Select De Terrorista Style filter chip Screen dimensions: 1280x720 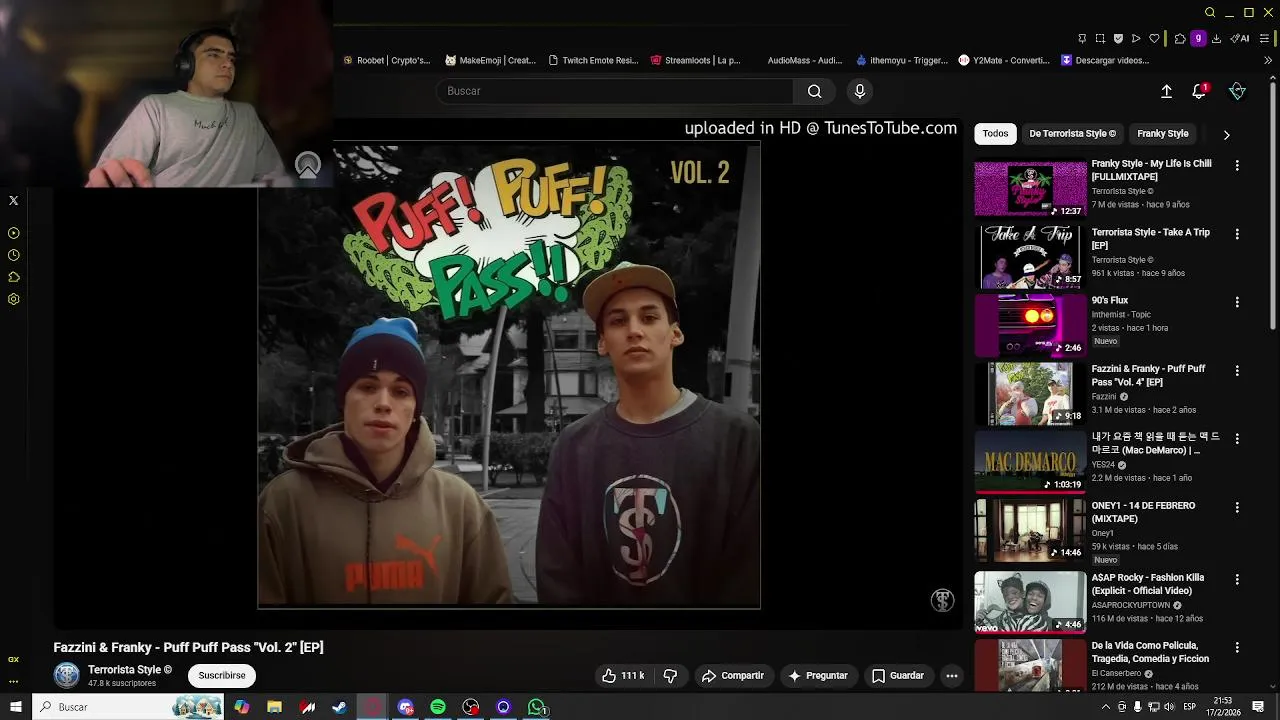click(1072, 134)
